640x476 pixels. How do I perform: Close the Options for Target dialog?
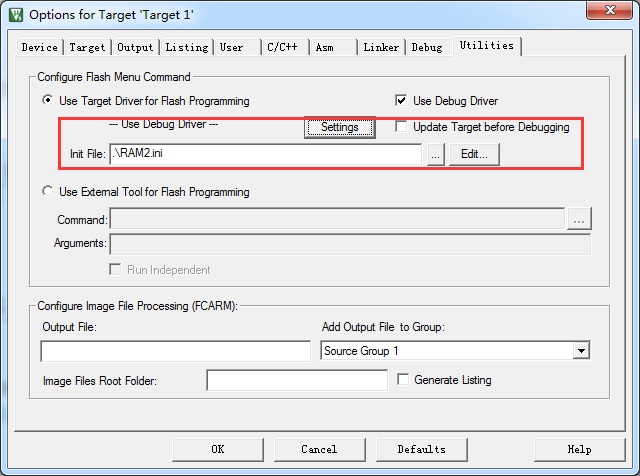(x=609, y=10)
